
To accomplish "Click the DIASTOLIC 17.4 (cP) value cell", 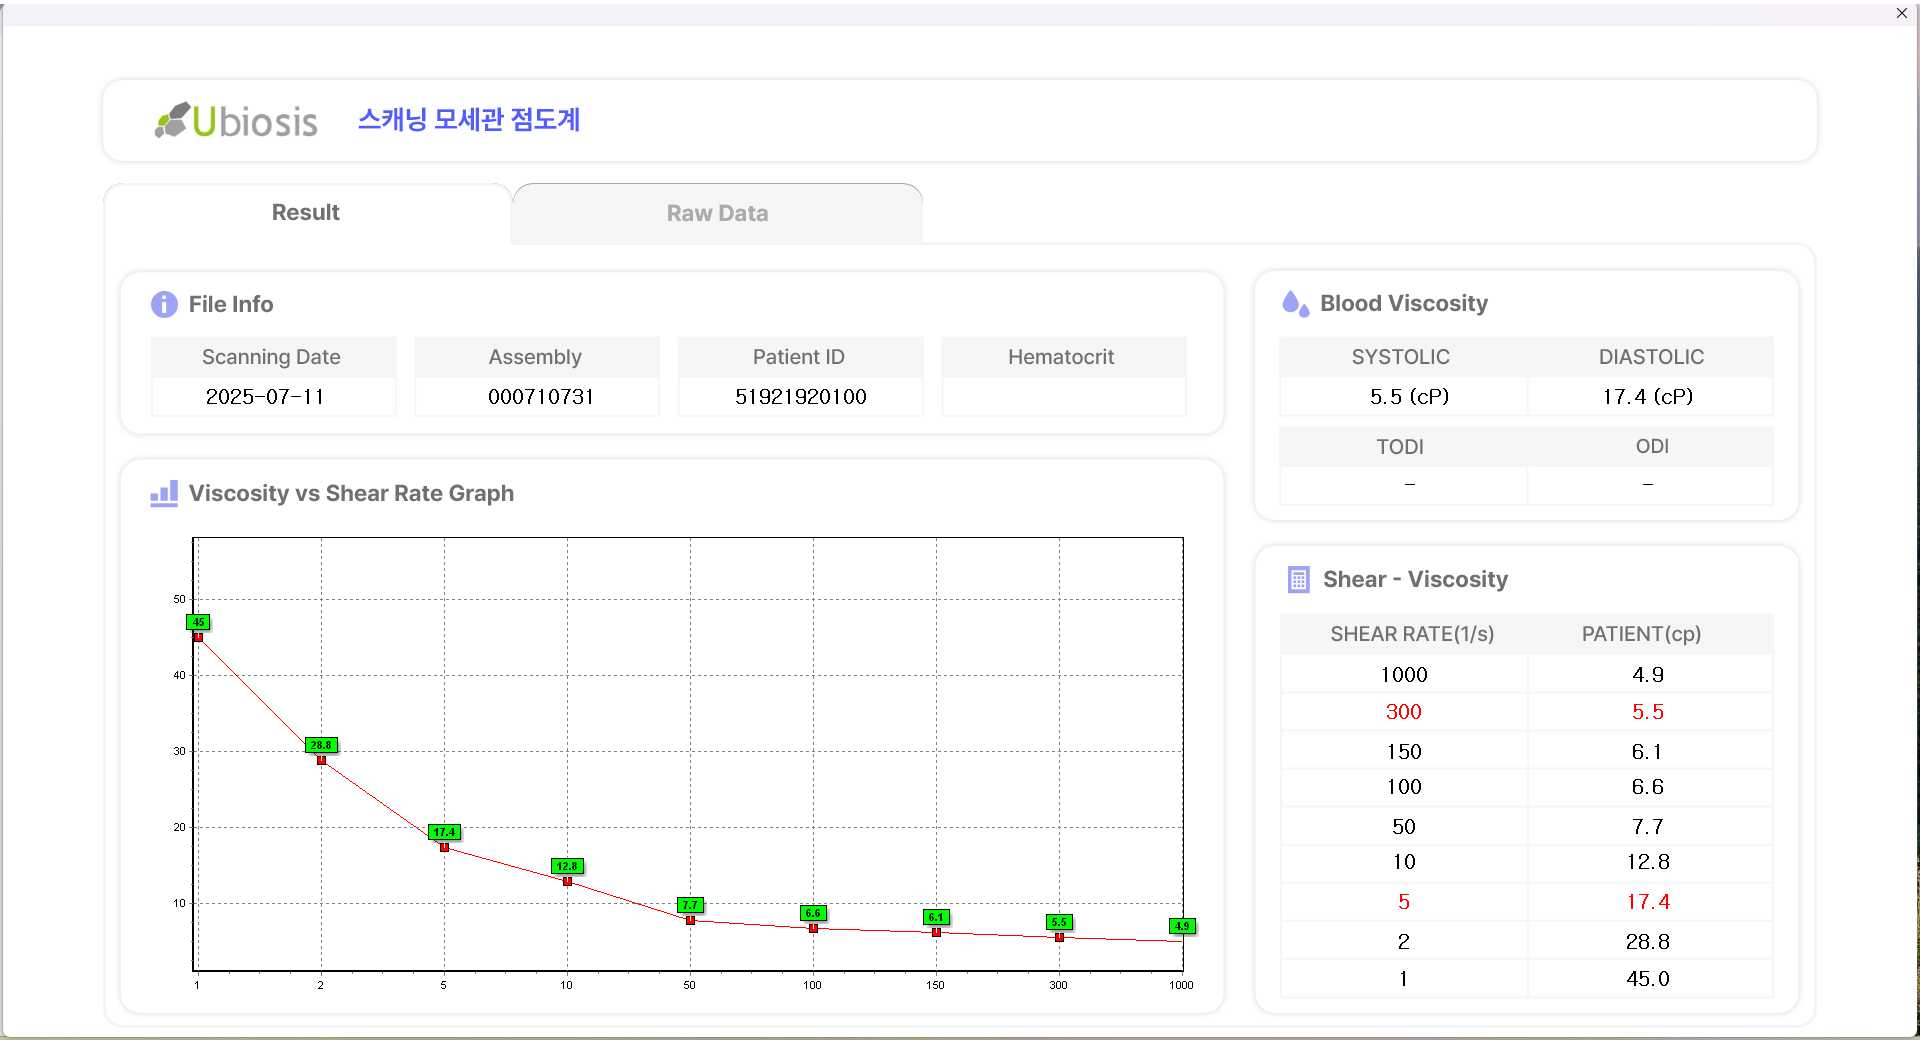I will pyautogui.click(x=1647, y=396).
